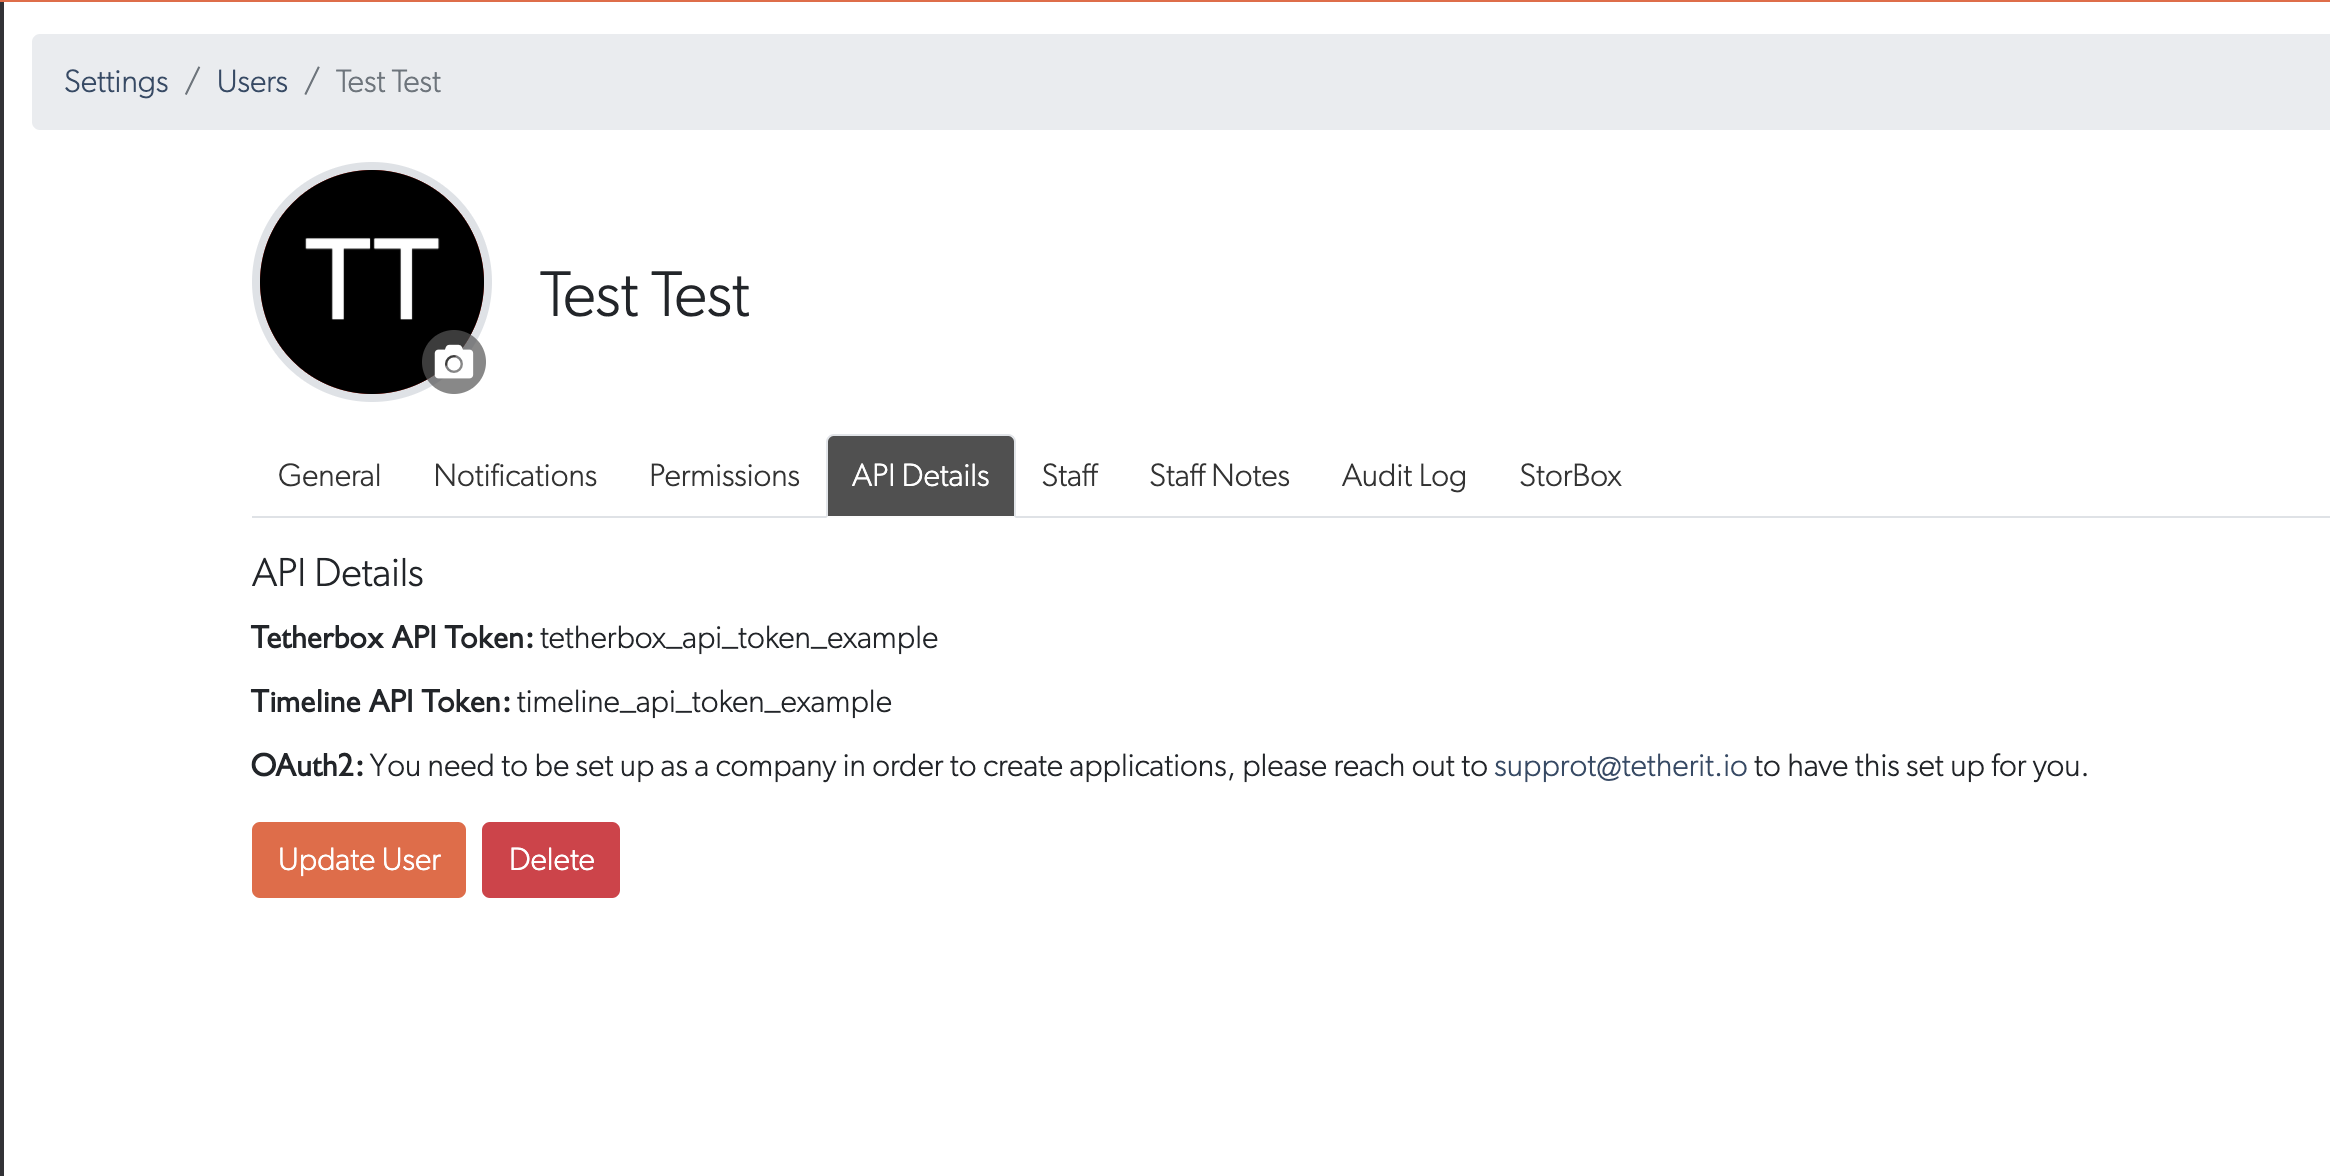Click the API Details section heading
Image resolution: width=2330 pixels, height=1176 pixels.
[x=338, y=572]
